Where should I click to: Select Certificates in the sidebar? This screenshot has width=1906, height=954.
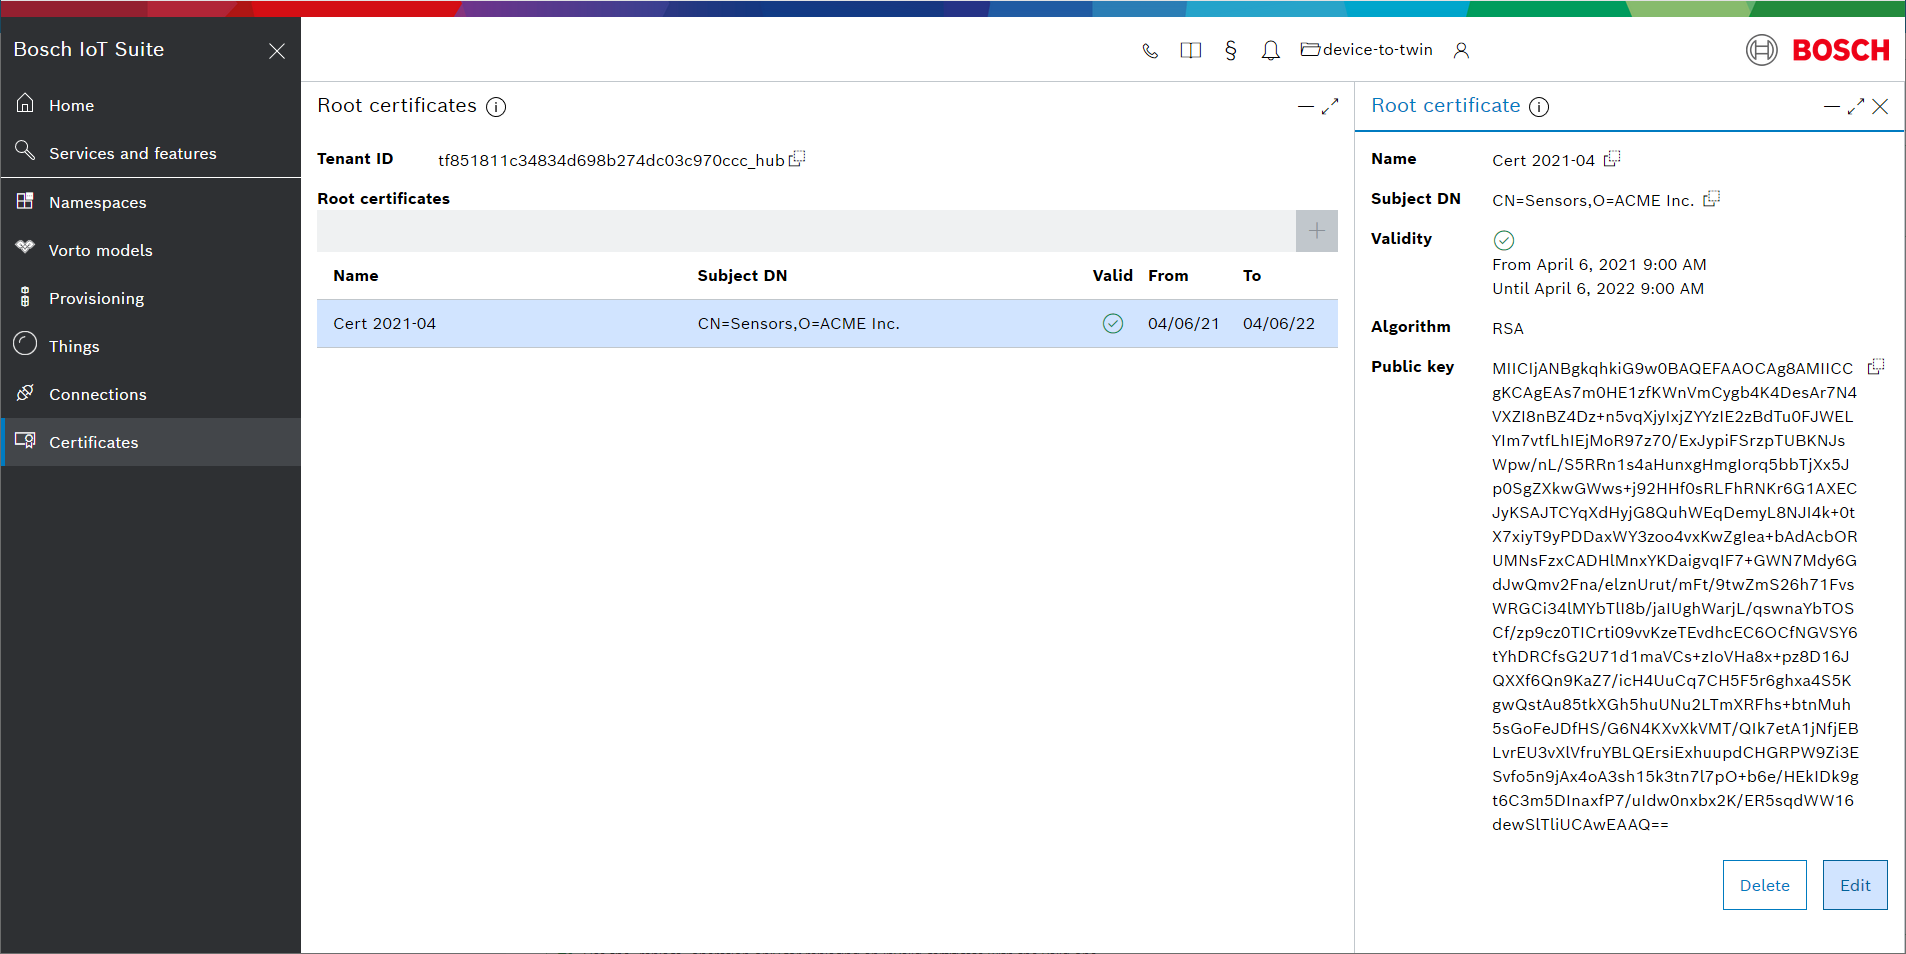150,442
